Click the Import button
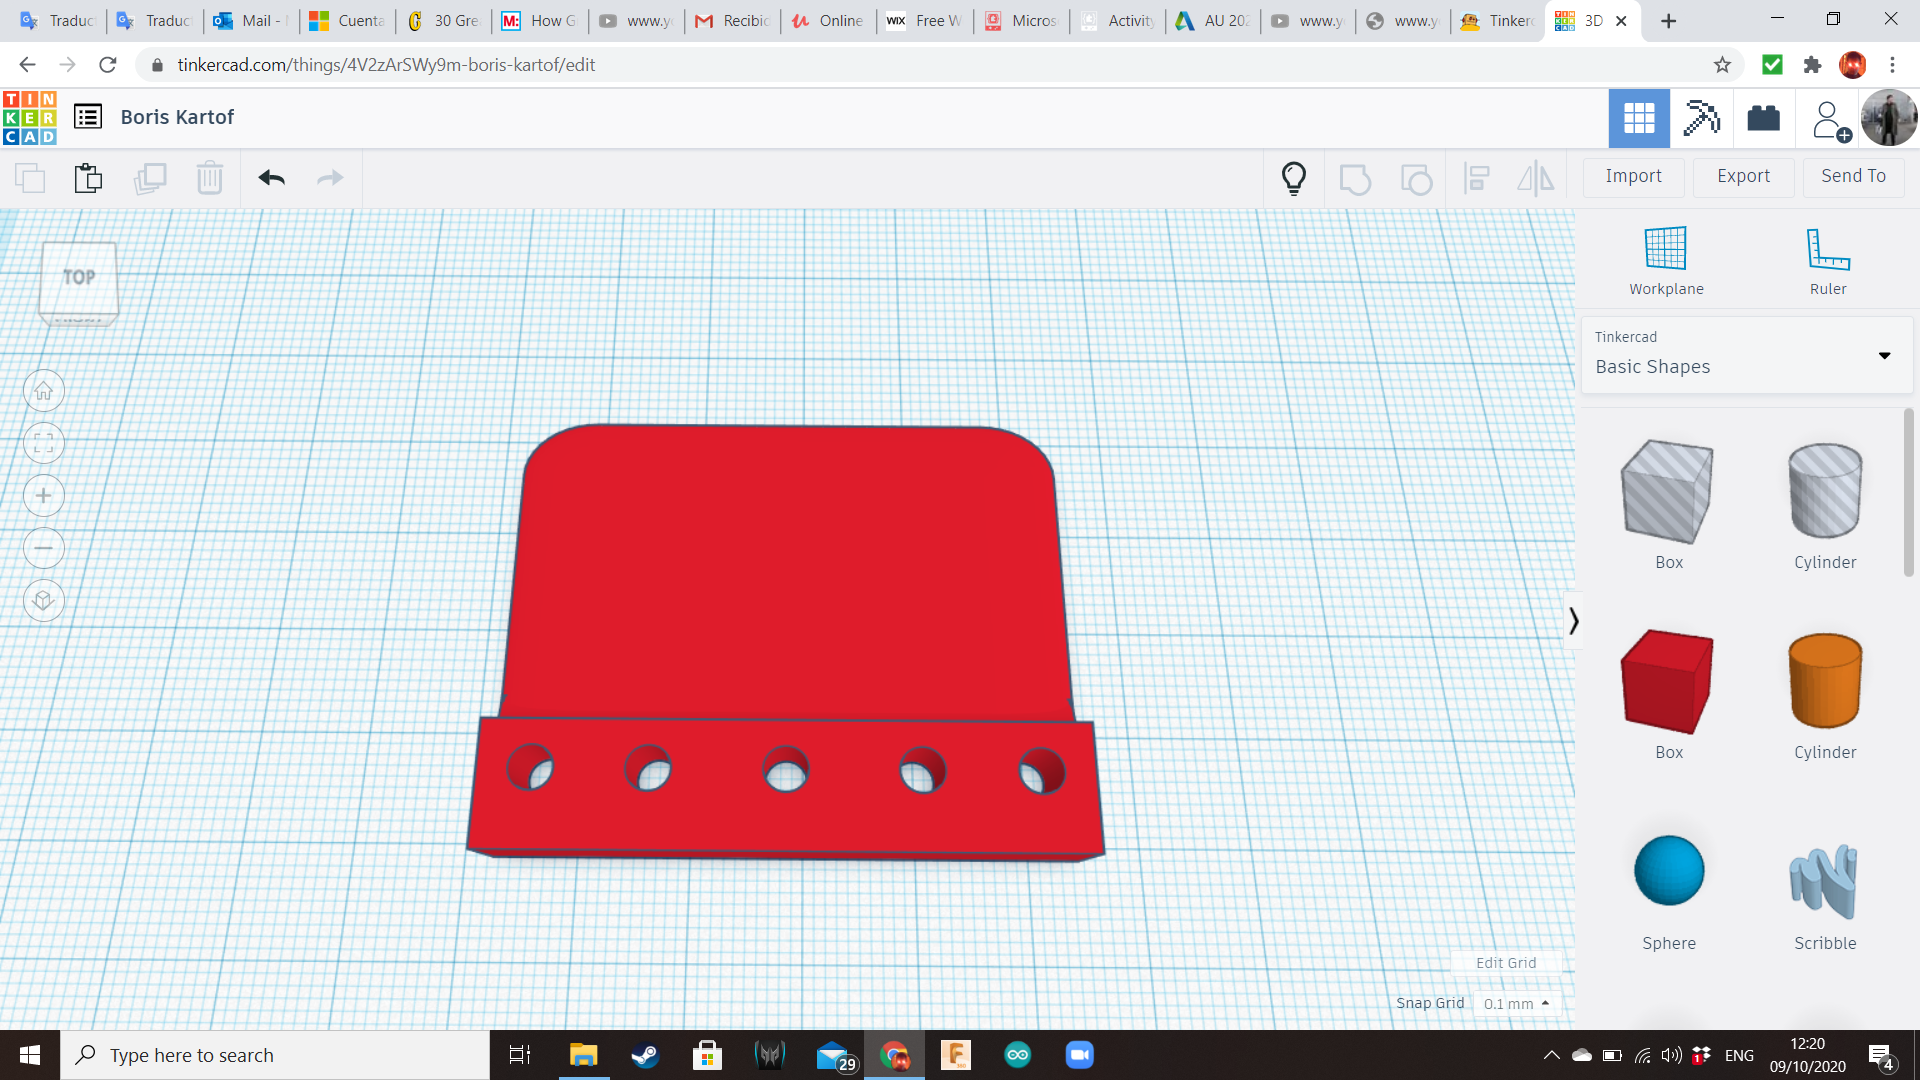This screenshot has width=1920, height=1080. coord(1633,176)
